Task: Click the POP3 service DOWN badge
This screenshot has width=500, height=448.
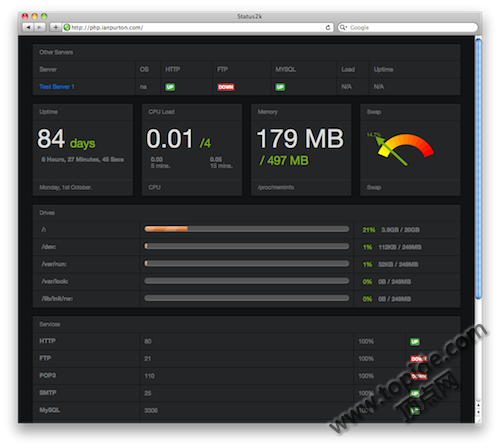Action: 419,376
